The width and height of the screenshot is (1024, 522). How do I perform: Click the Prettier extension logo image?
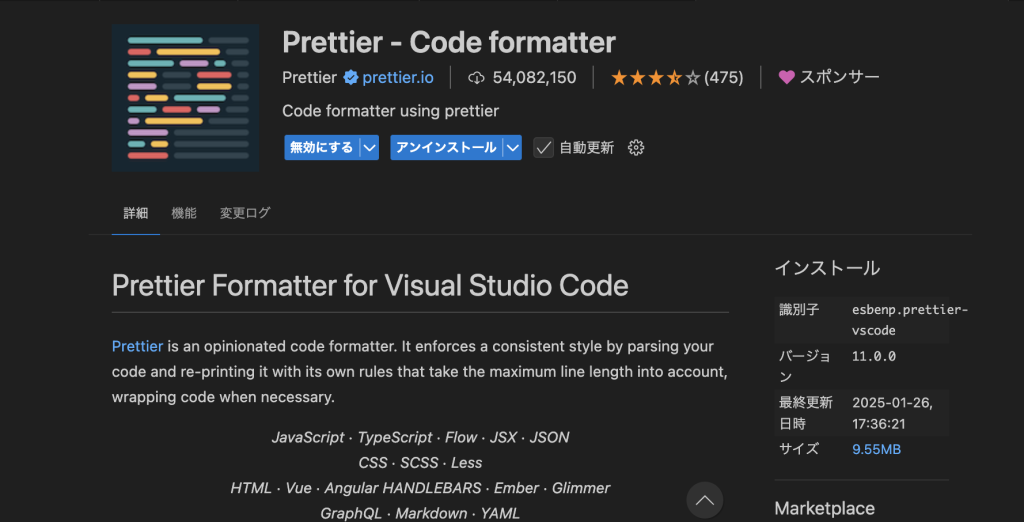[186, 98]
